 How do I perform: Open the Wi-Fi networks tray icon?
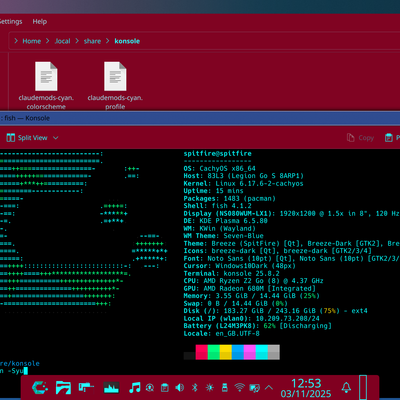[x=239, y=387]
